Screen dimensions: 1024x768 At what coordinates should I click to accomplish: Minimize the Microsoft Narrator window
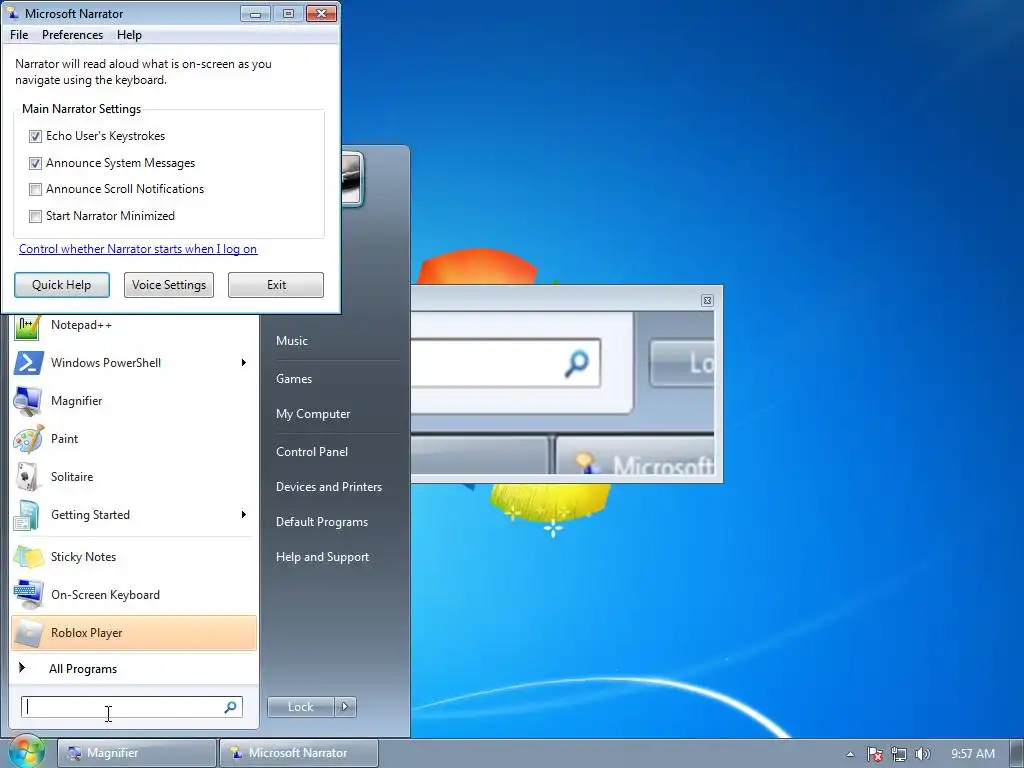pyautogui.click(x=255, y=14)
